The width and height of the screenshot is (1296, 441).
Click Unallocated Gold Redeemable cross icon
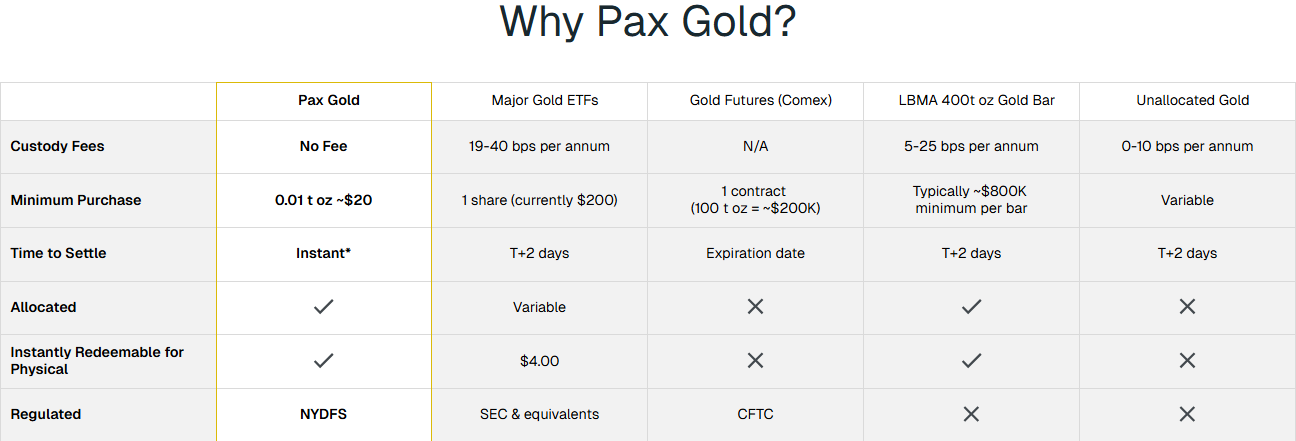pyautogui.click(x=1187, y=361)
